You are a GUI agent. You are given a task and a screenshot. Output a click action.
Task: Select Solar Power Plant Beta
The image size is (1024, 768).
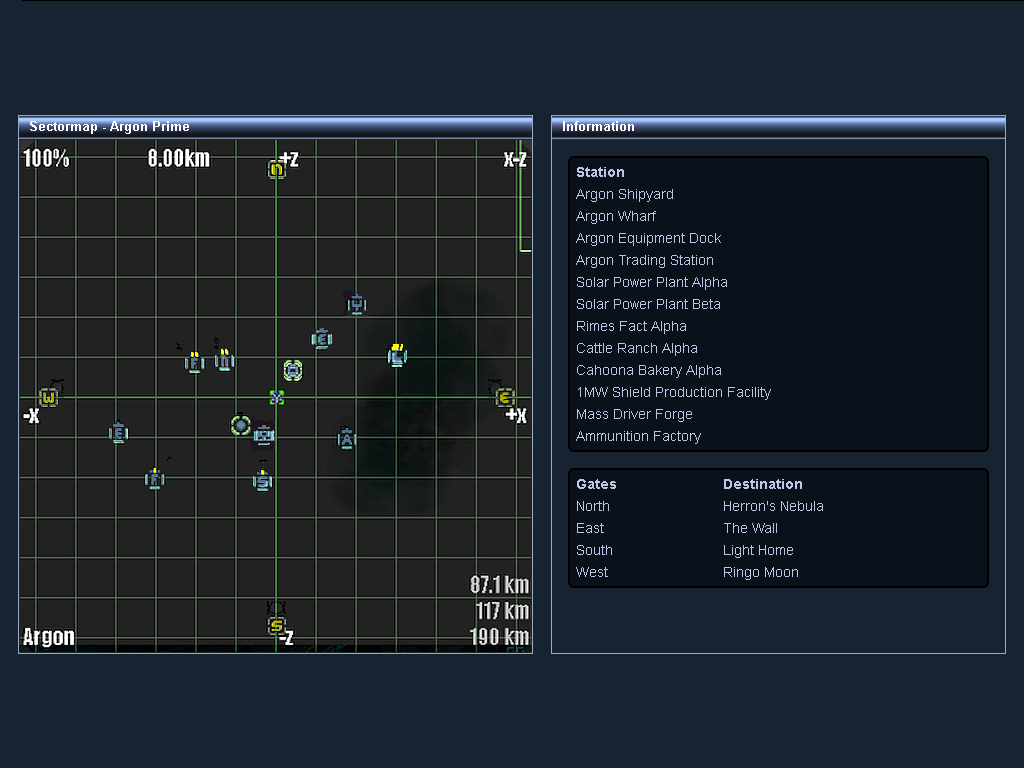648,304
